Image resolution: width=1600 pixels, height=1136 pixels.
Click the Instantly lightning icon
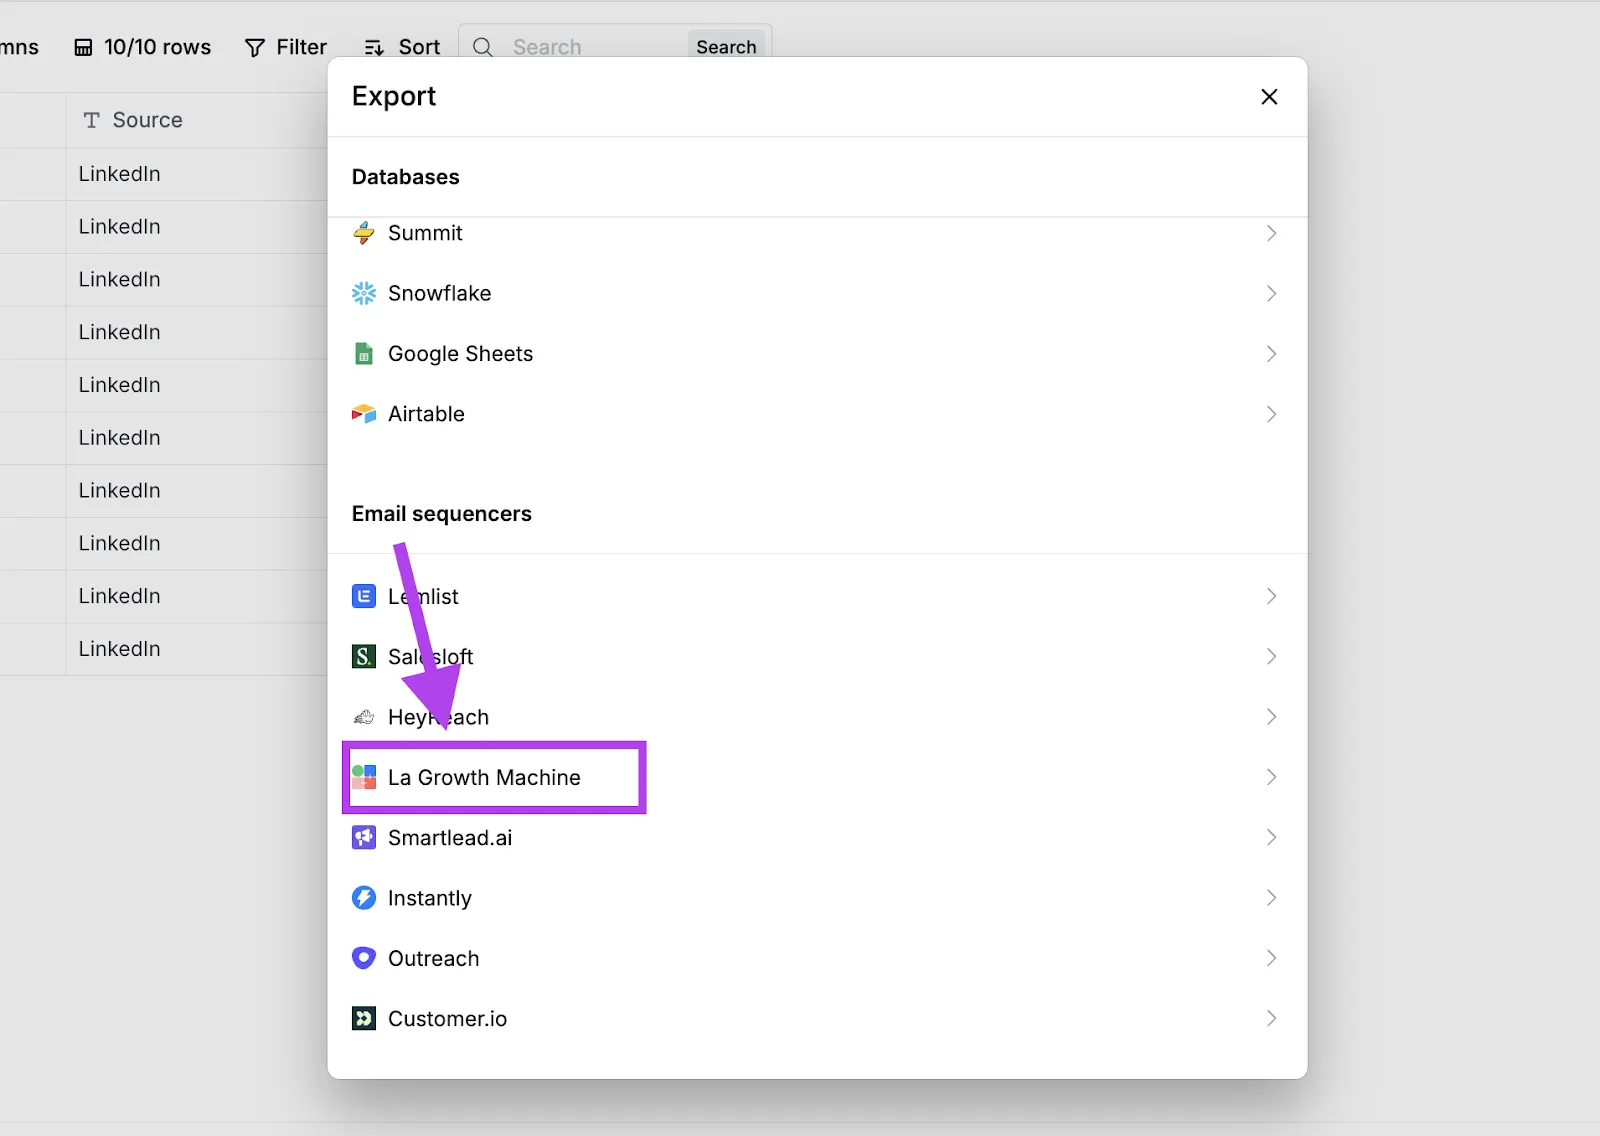point(364,898)
